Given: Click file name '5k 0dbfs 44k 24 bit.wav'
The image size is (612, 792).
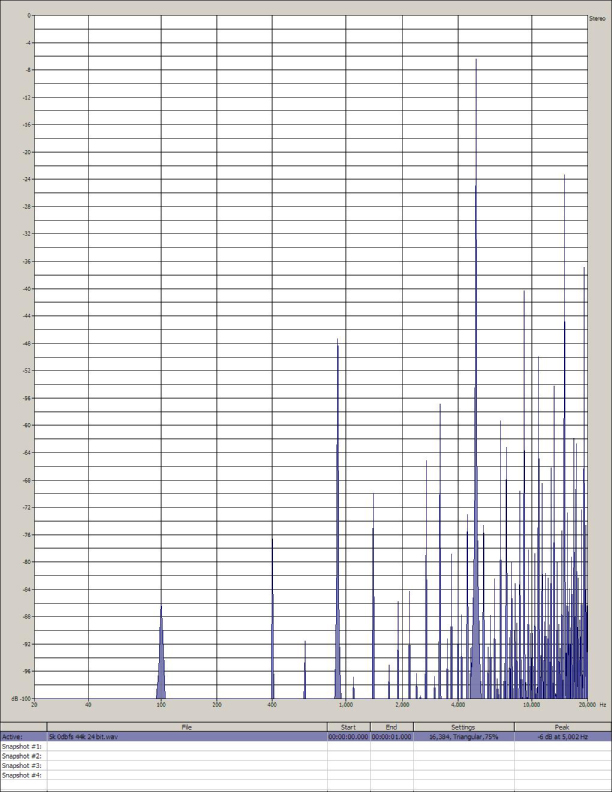Looking at the screenshot, I should 83,737.
